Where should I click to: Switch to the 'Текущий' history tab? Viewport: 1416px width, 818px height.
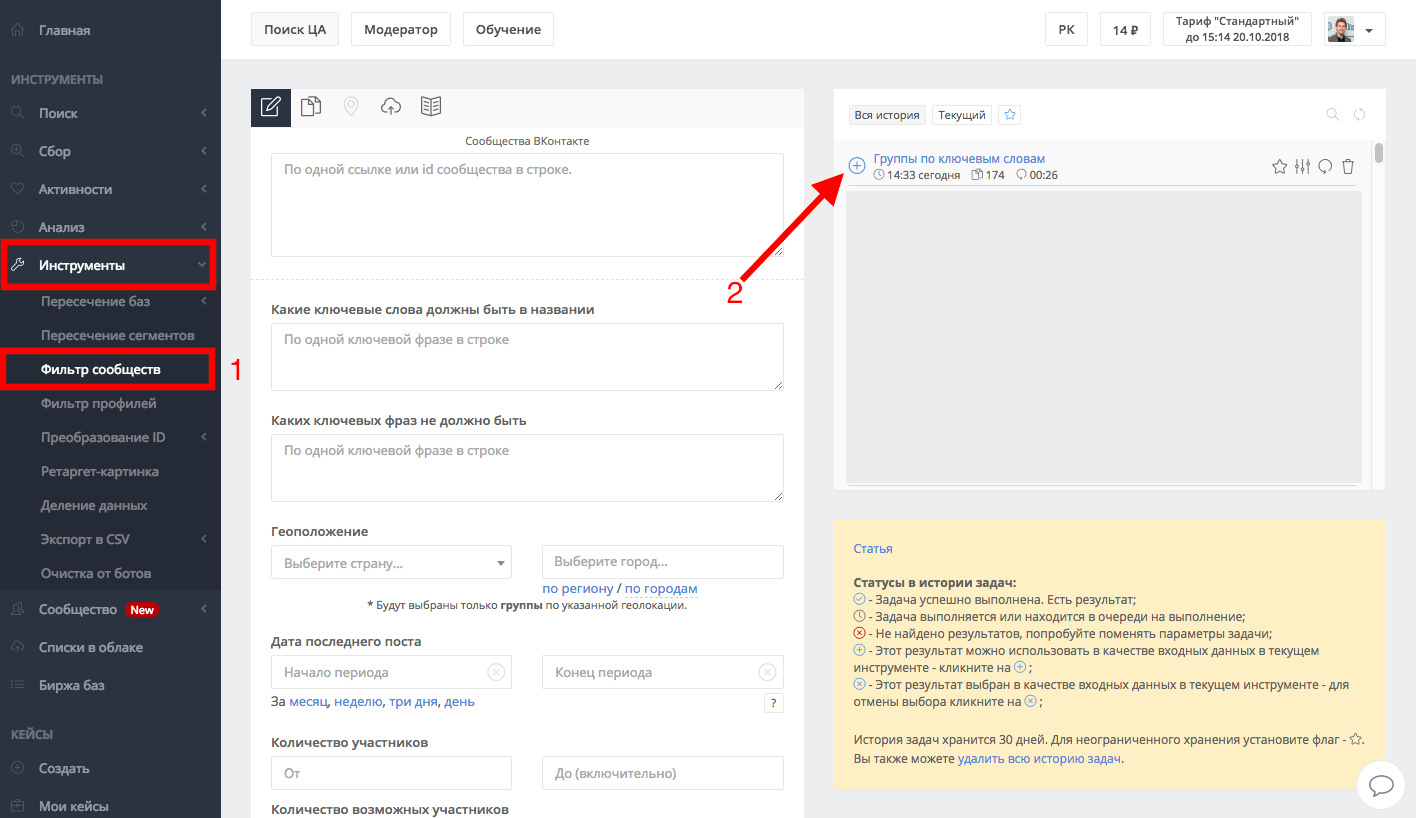pos(962,115)
